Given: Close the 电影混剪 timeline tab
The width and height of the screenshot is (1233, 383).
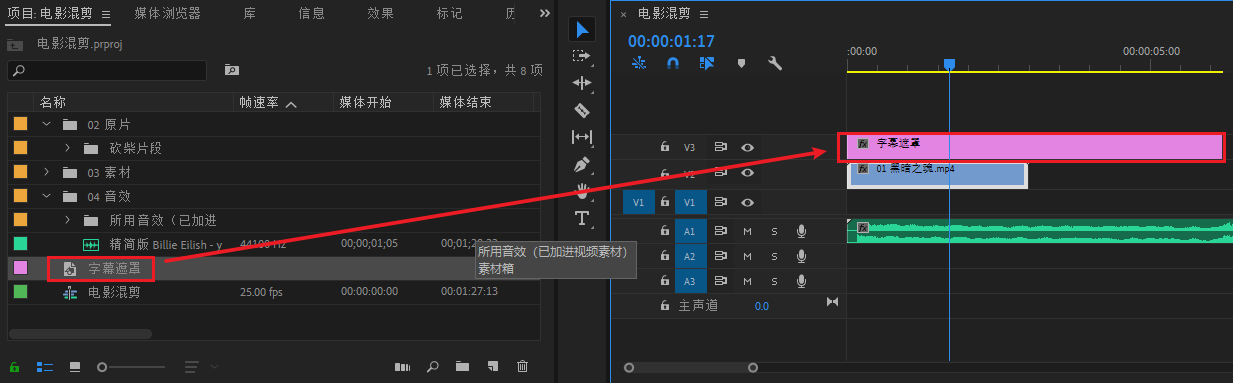Looking at the screenshot, I should point(624,14).
